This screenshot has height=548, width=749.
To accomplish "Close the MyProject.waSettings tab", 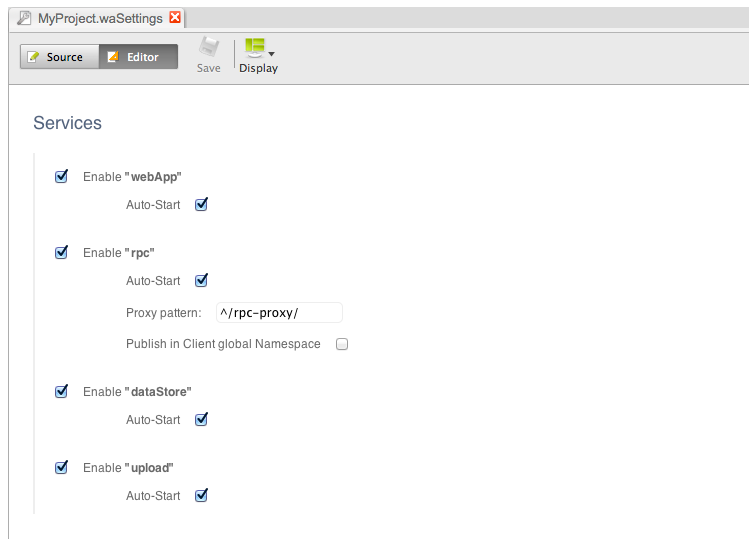I will 176,18.
